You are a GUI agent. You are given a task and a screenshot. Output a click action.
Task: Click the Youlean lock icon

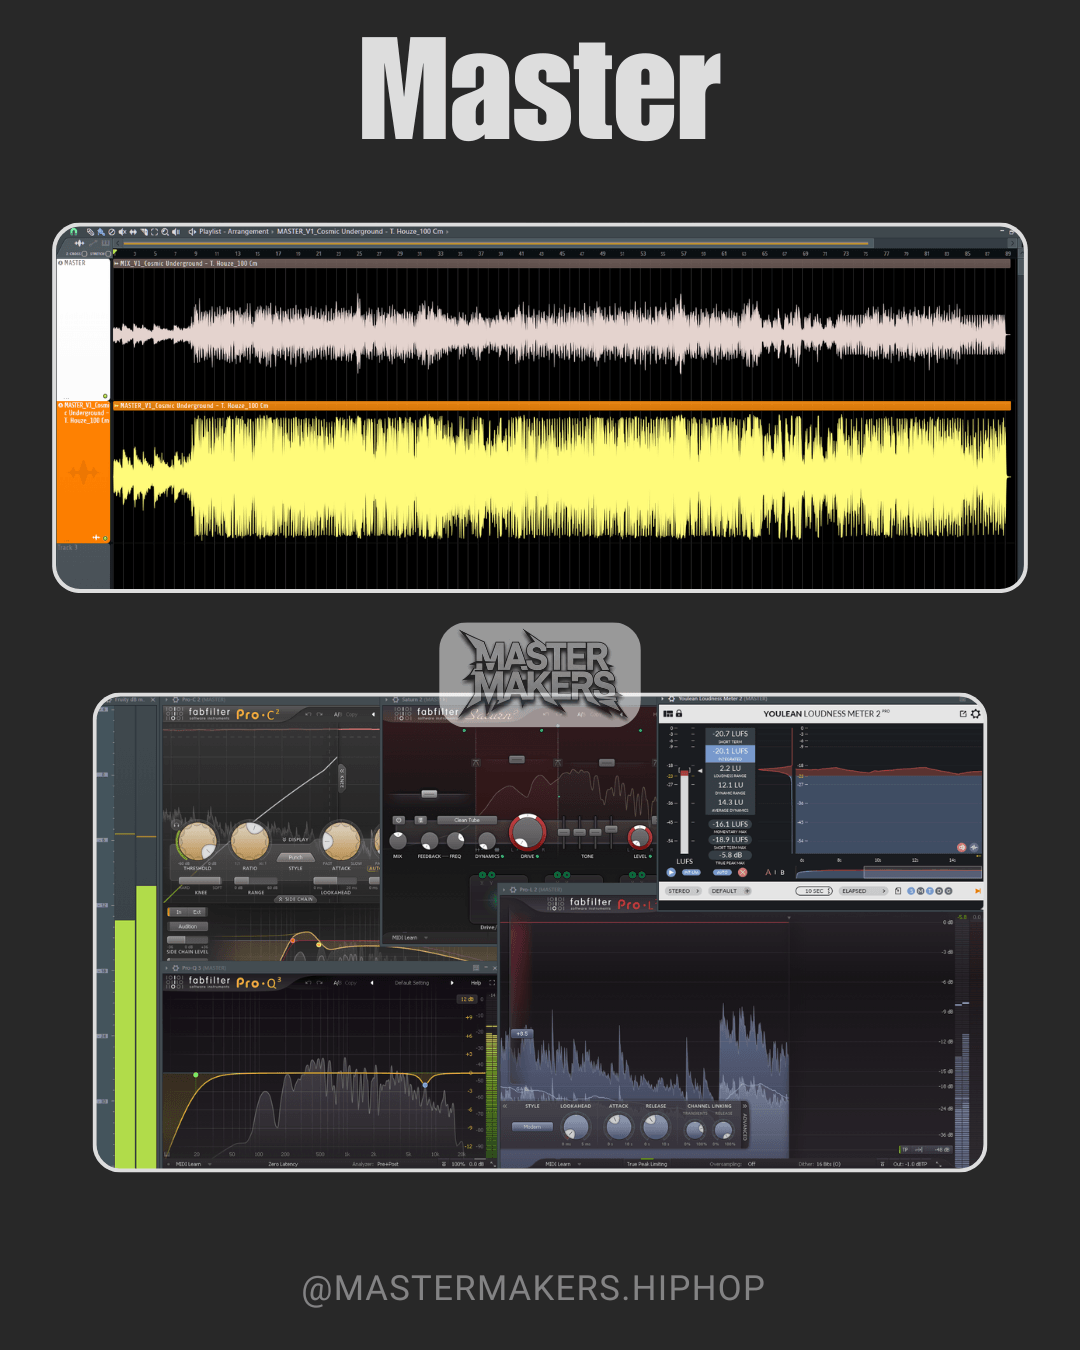pos(679,714)
